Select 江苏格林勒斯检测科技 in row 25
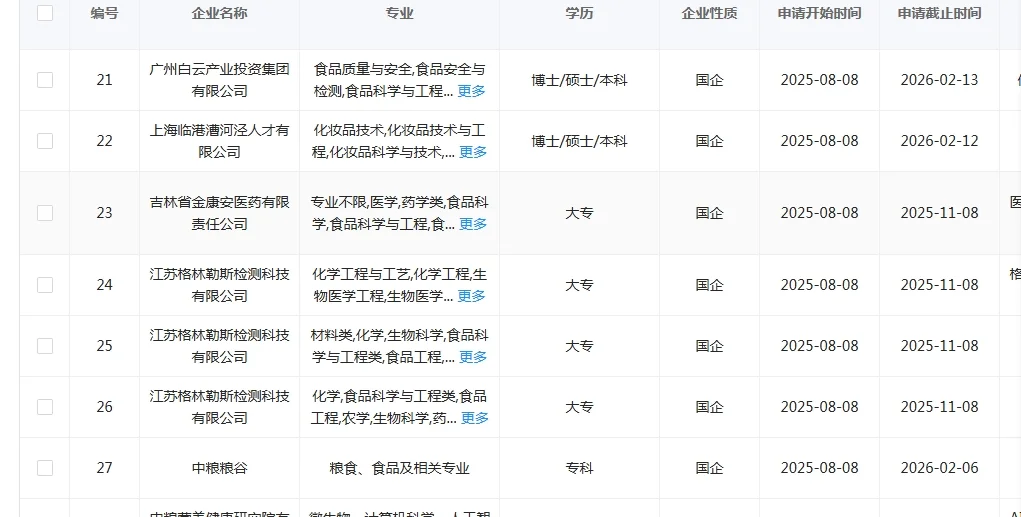The height and width of the screenshot is (517, 1021). (x=219, y=346)
